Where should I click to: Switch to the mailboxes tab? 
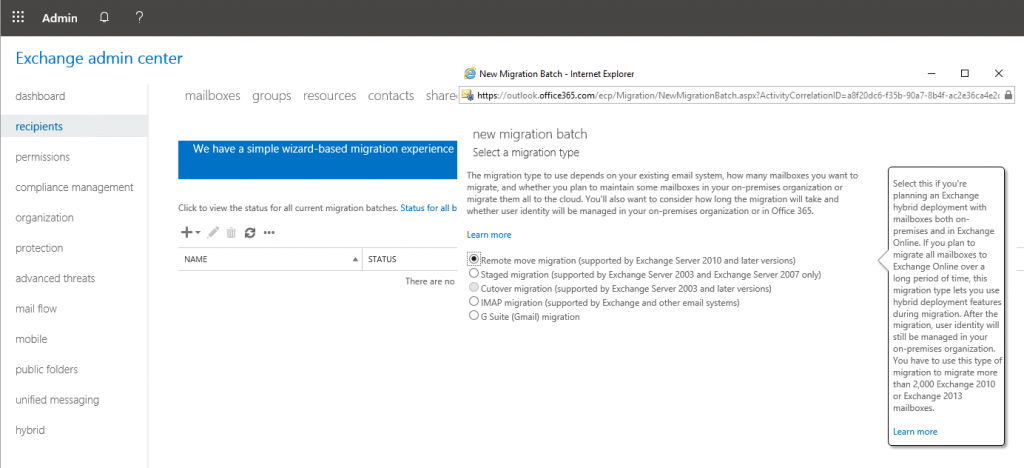(212, 96)
